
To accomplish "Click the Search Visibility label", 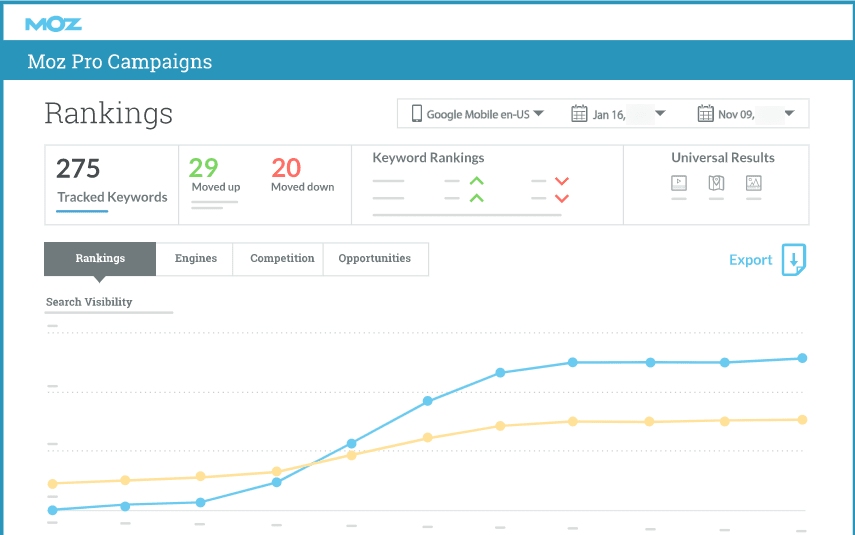I will pyautogui.click(x=89, y=302).
